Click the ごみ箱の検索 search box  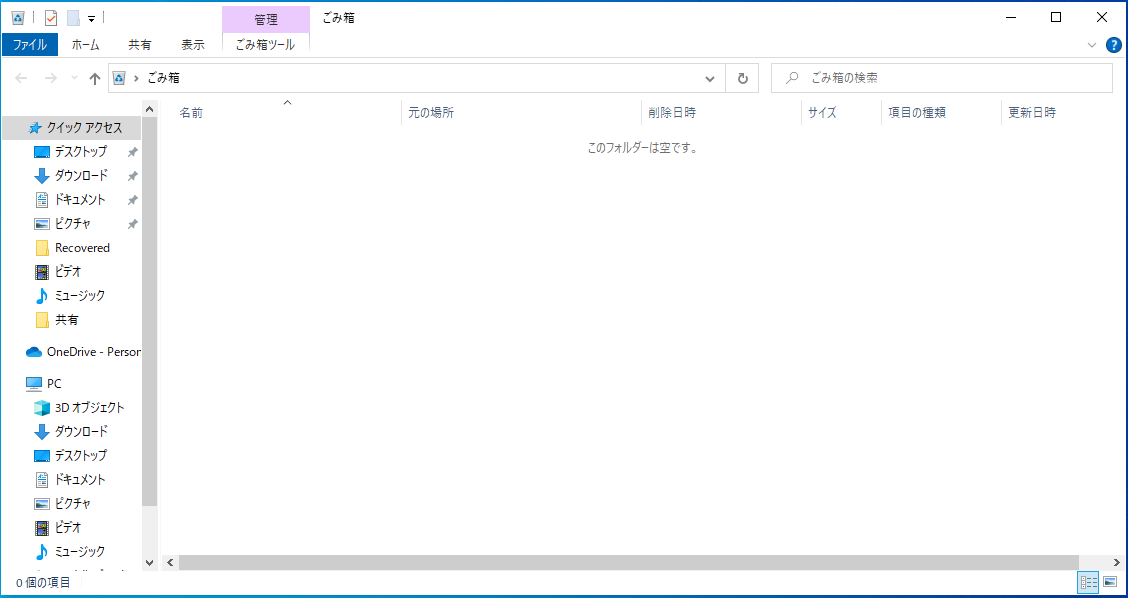point(942,78)
